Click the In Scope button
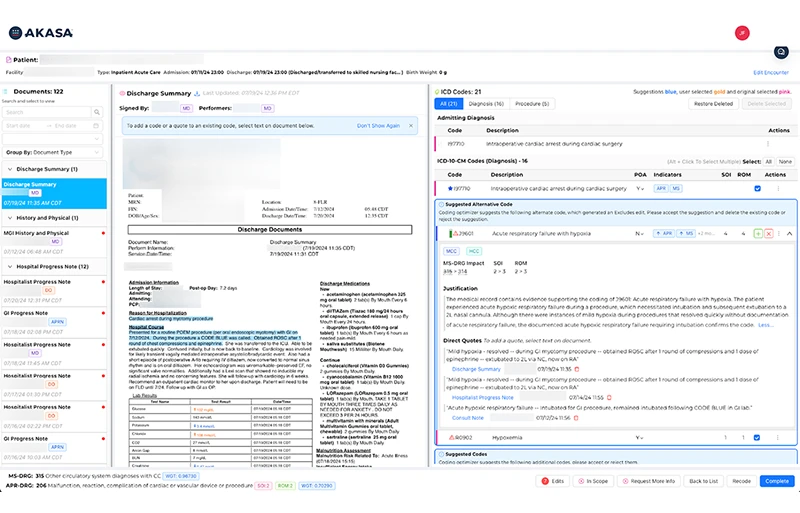This screenshot has height=513, width=800. click(592, 481)
